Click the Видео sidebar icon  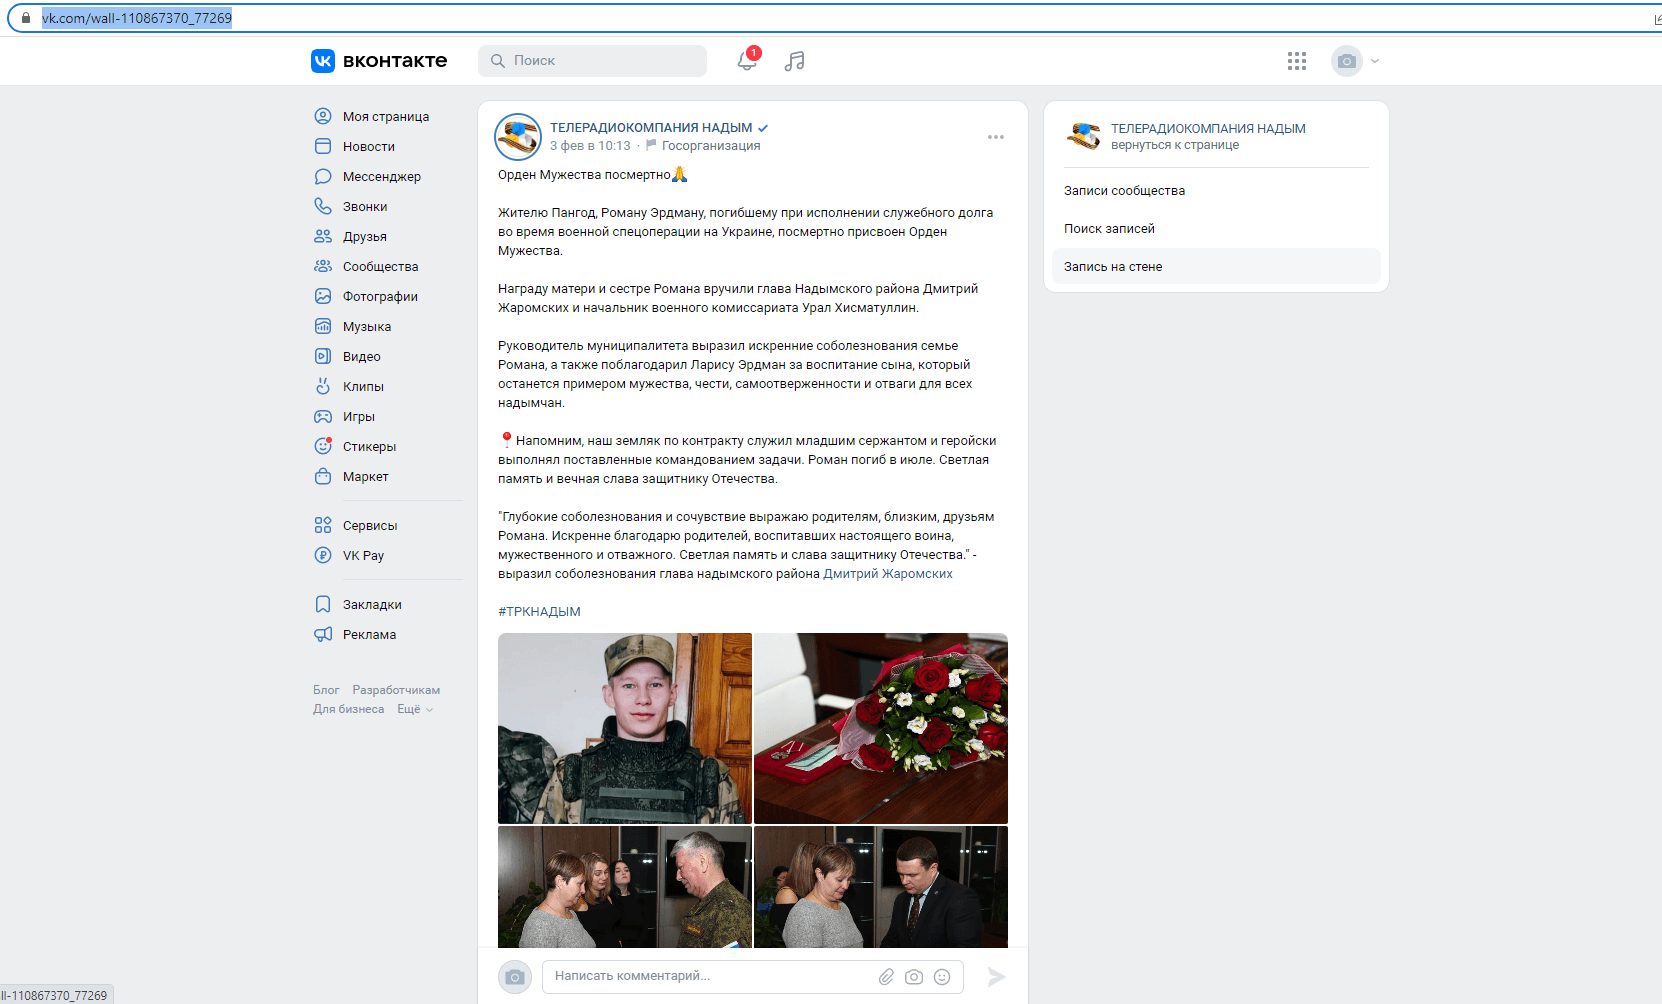point(323,356)
